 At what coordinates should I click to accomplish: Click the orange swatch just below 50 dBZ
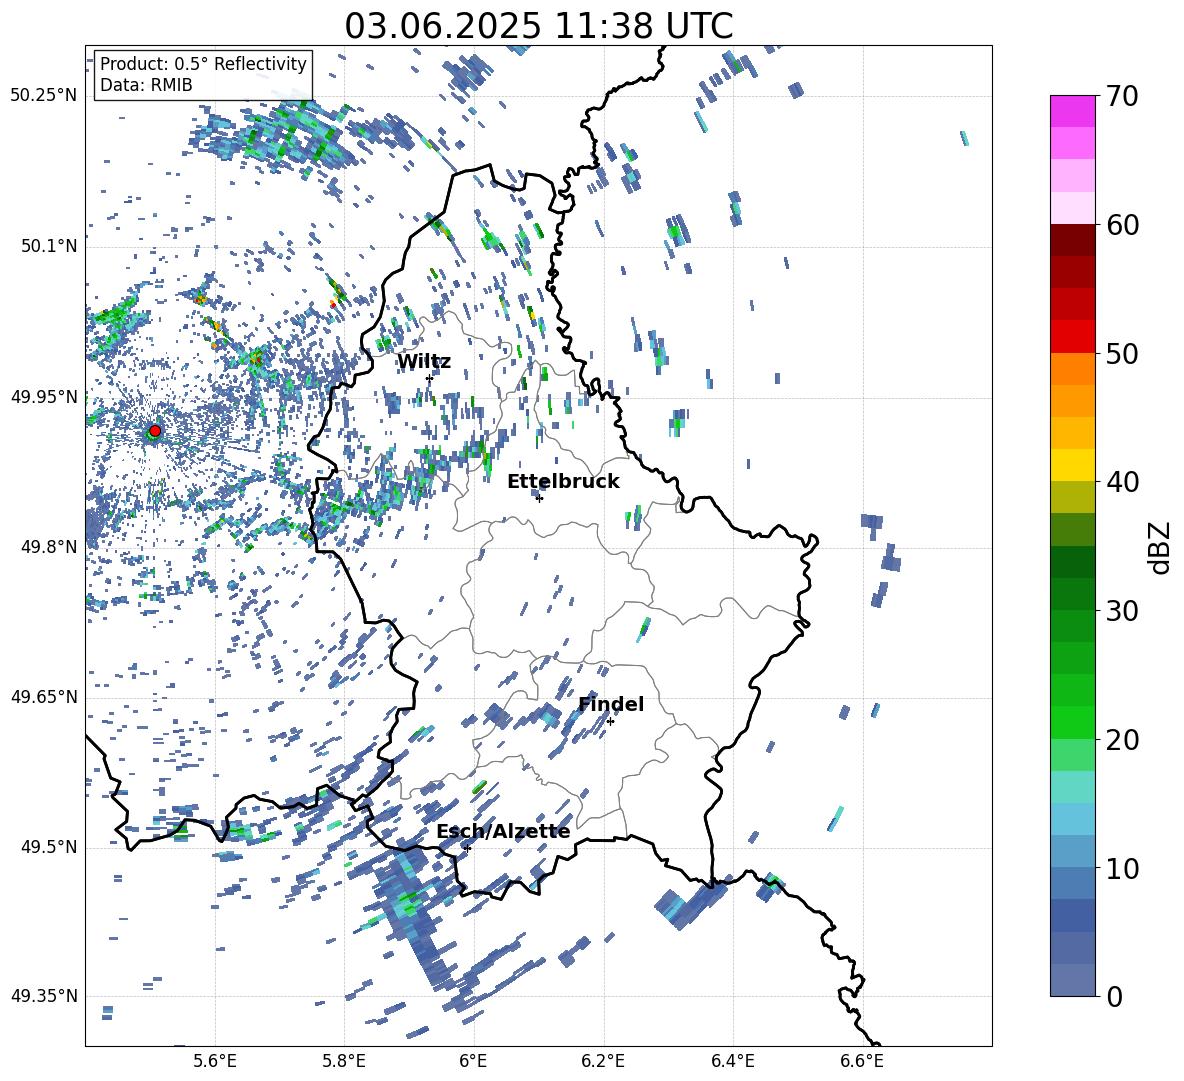click(x=1072, y=369)
